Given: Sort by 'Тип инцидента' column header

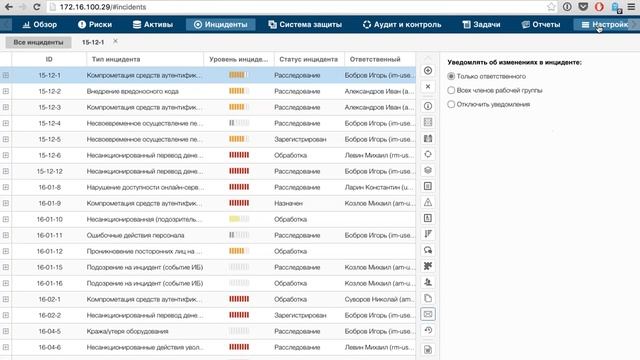Looking at the screenshot, I should point(145,59).
